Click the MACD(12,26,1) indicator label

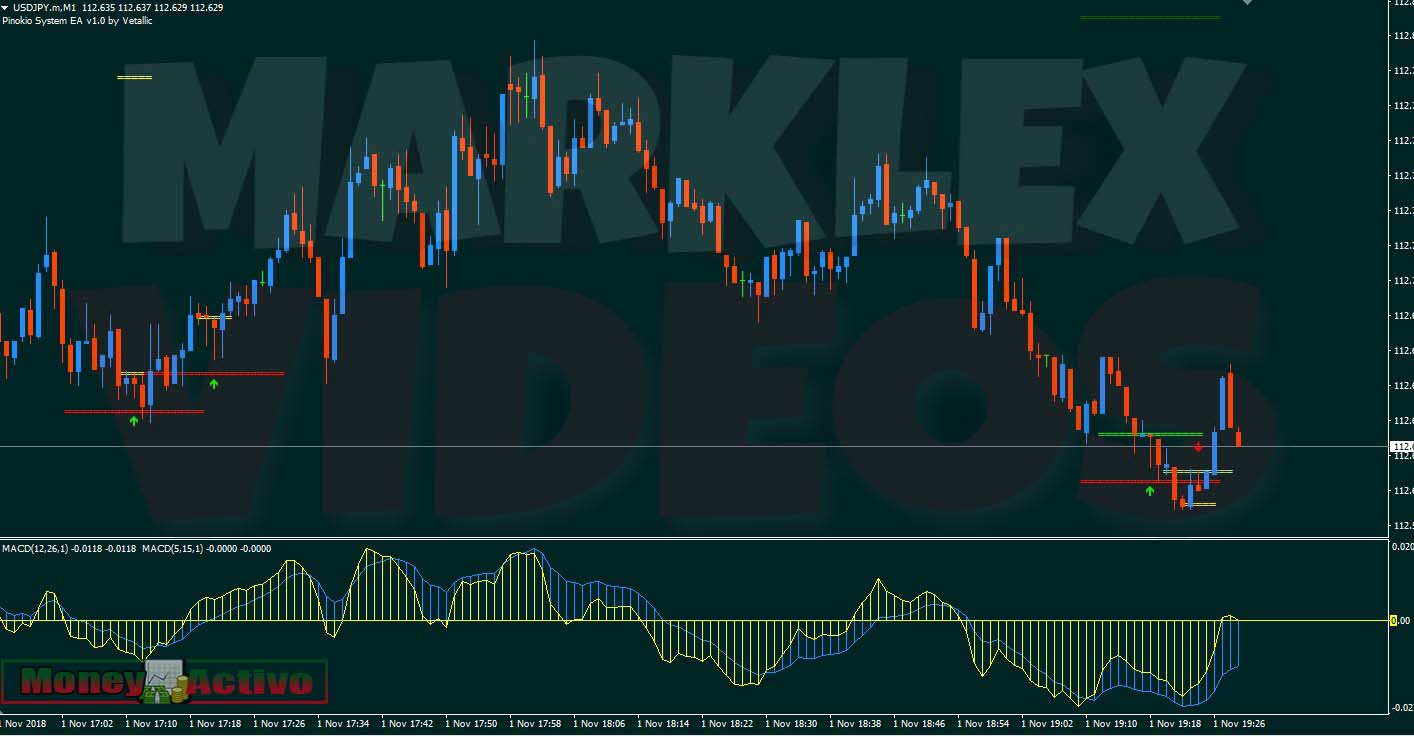click(35, 548)
